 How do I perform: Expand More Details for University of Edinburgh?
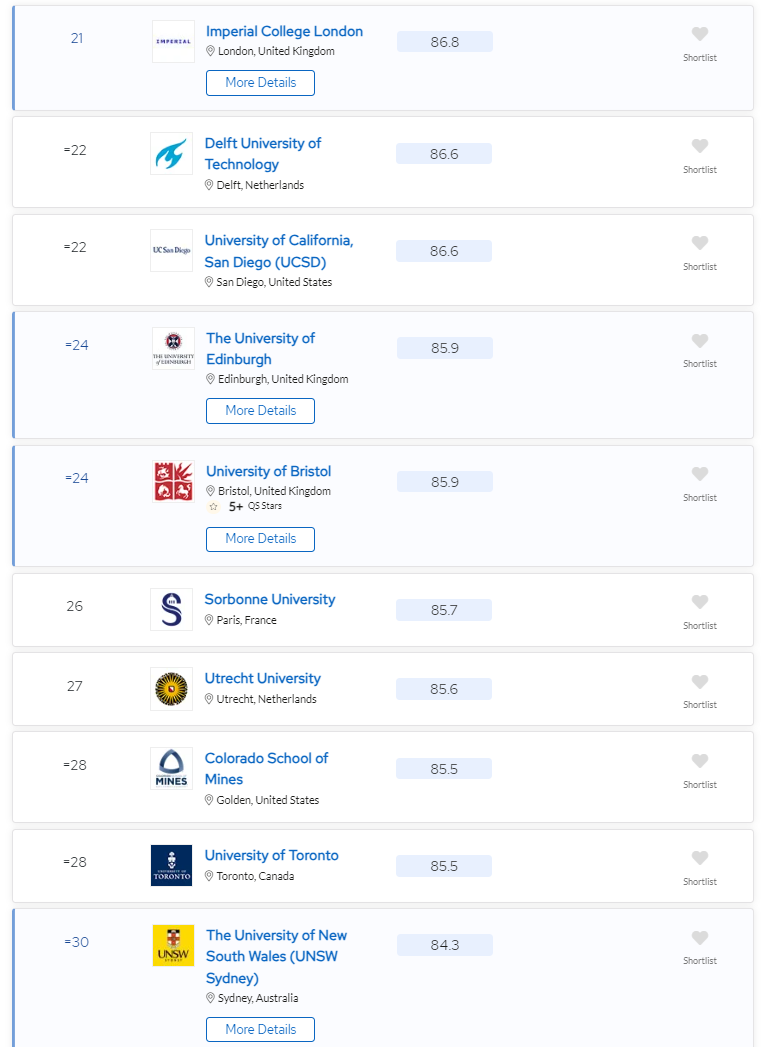pyautogui.click(x=260, y=411)
